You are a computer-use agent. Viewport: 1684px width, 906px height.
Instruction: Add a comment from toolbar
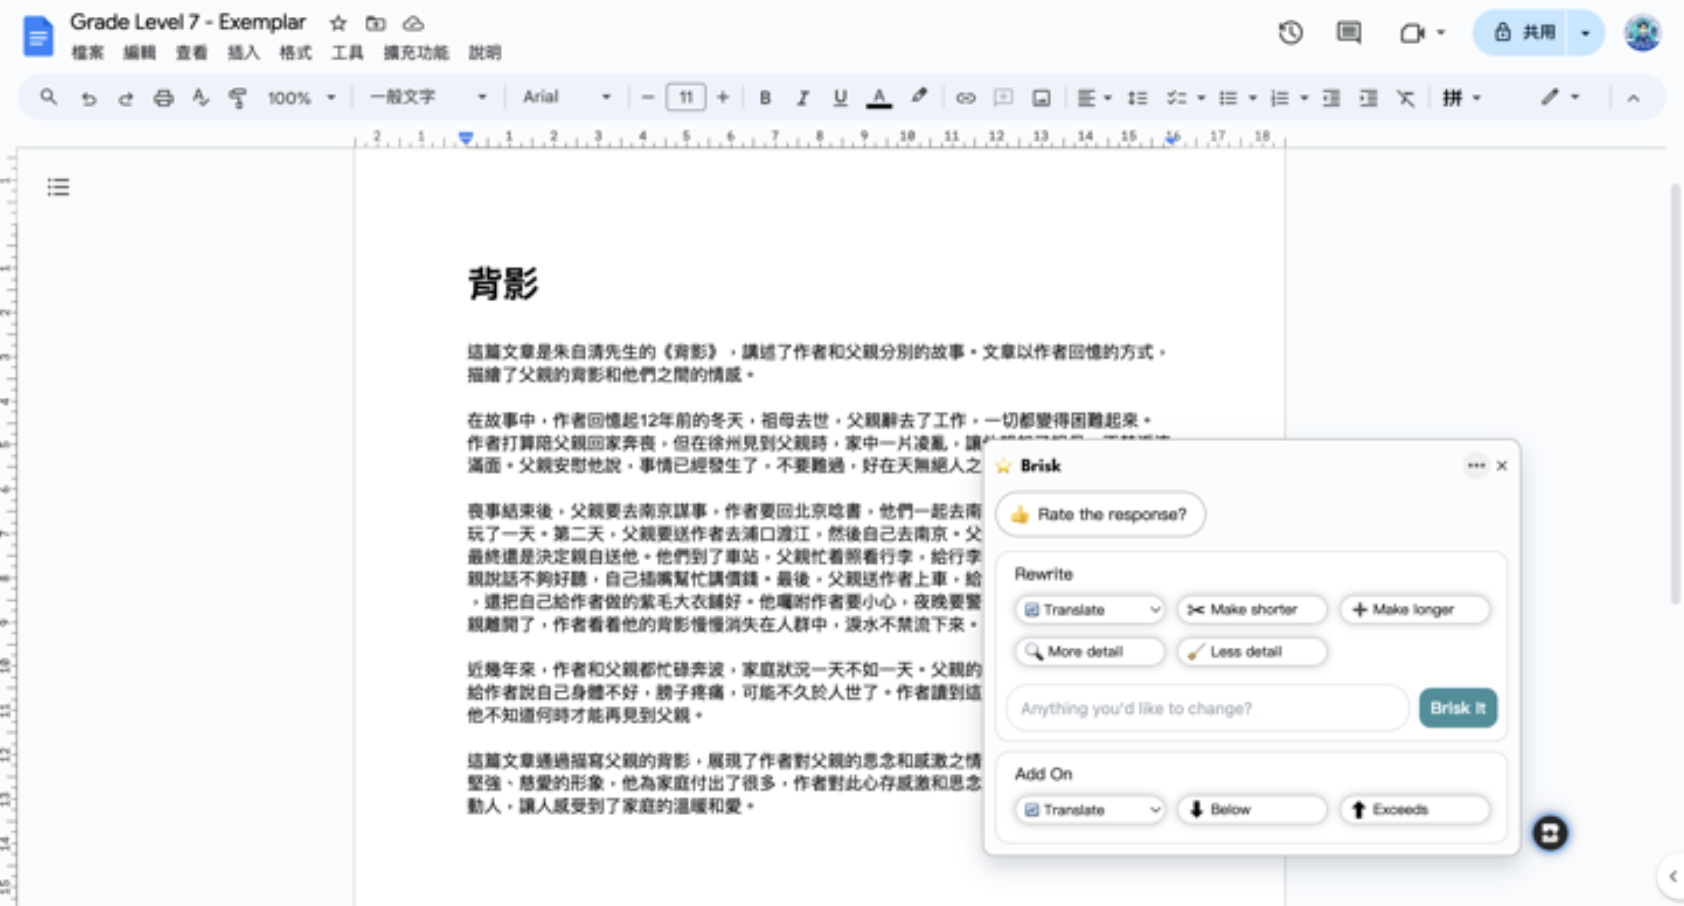1003,98
